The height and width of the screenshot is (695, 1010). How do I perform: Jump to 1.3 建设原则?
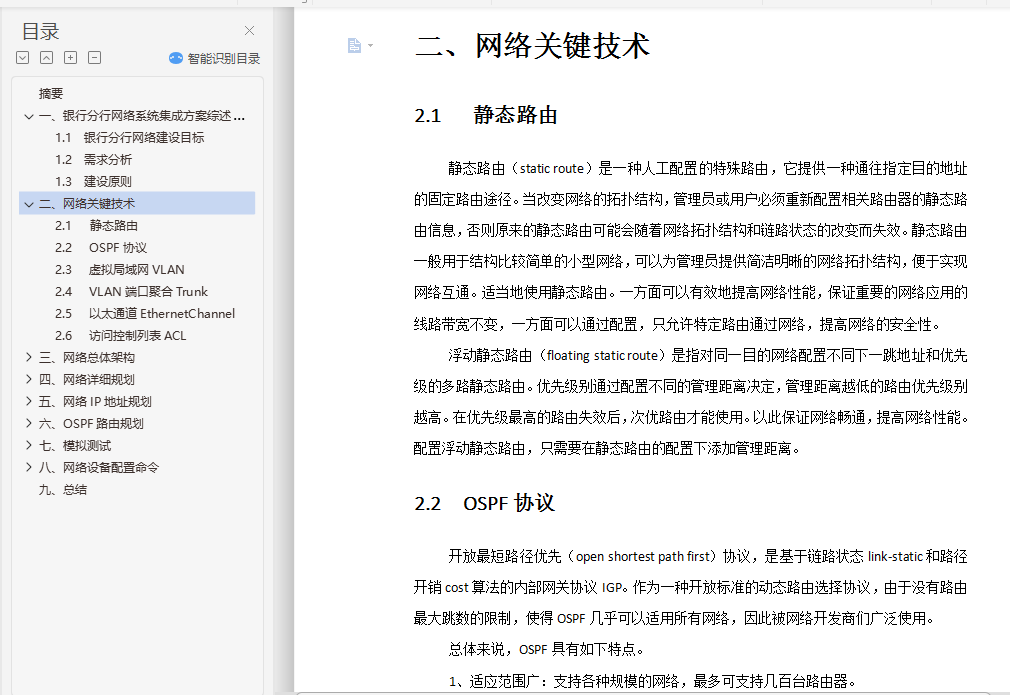tap(93, 182)
